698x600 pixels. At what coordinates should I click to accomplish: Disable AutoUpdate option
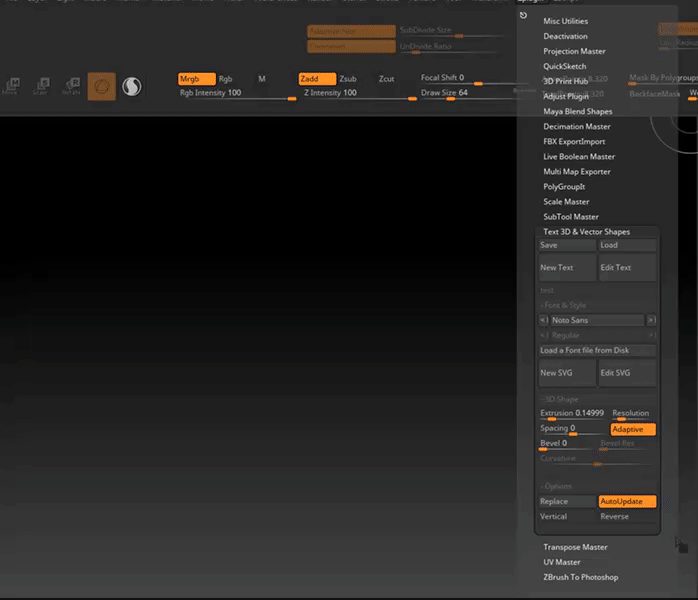pyautogui.click(x=627, y=502)
